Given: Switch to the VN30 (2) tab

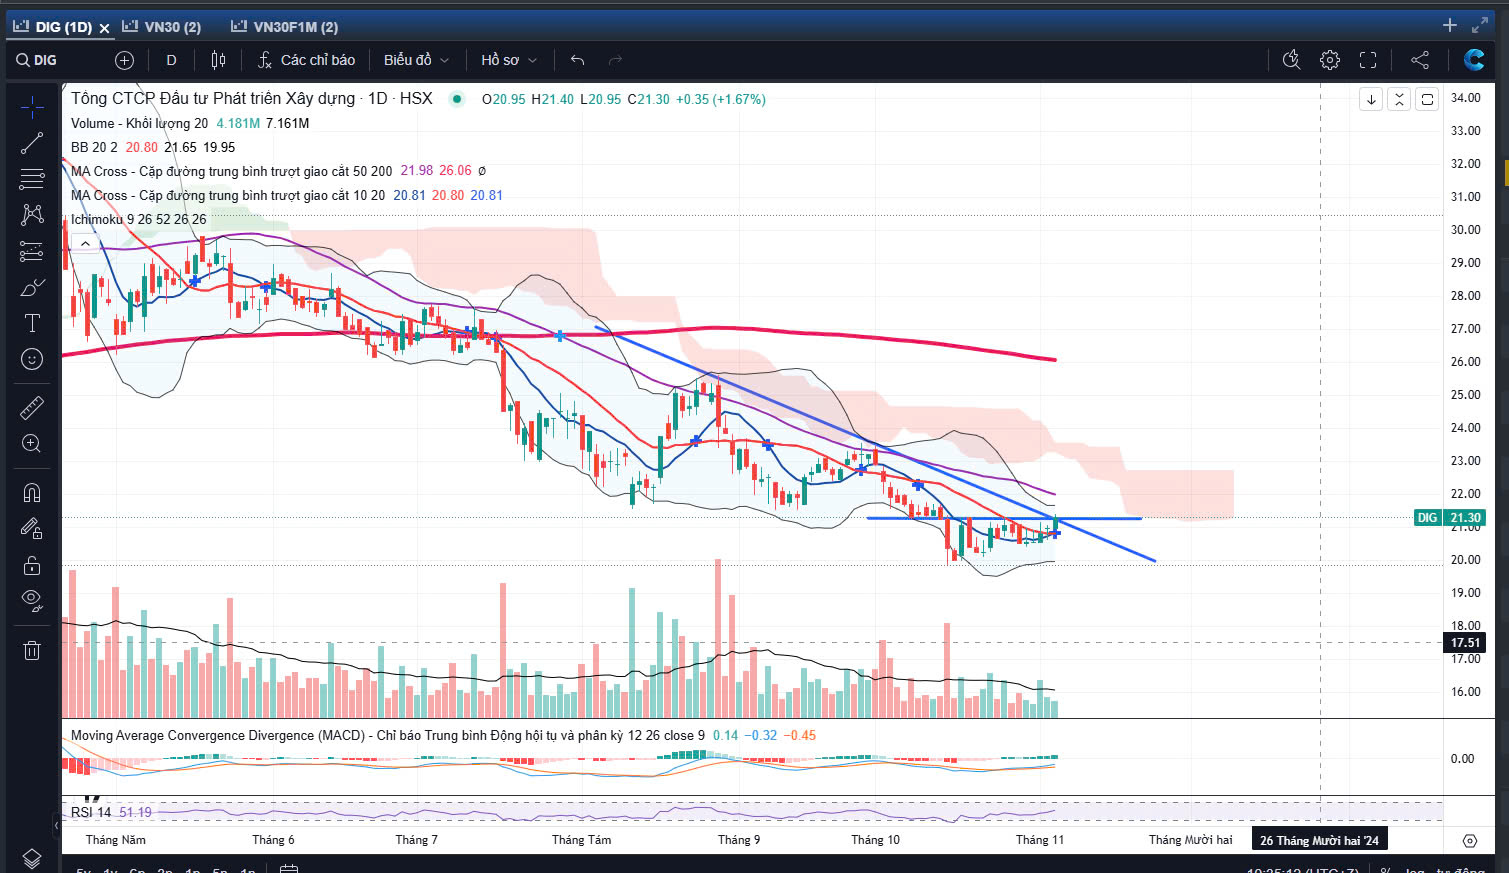Looking at the screenshot, I should point(162,27).
